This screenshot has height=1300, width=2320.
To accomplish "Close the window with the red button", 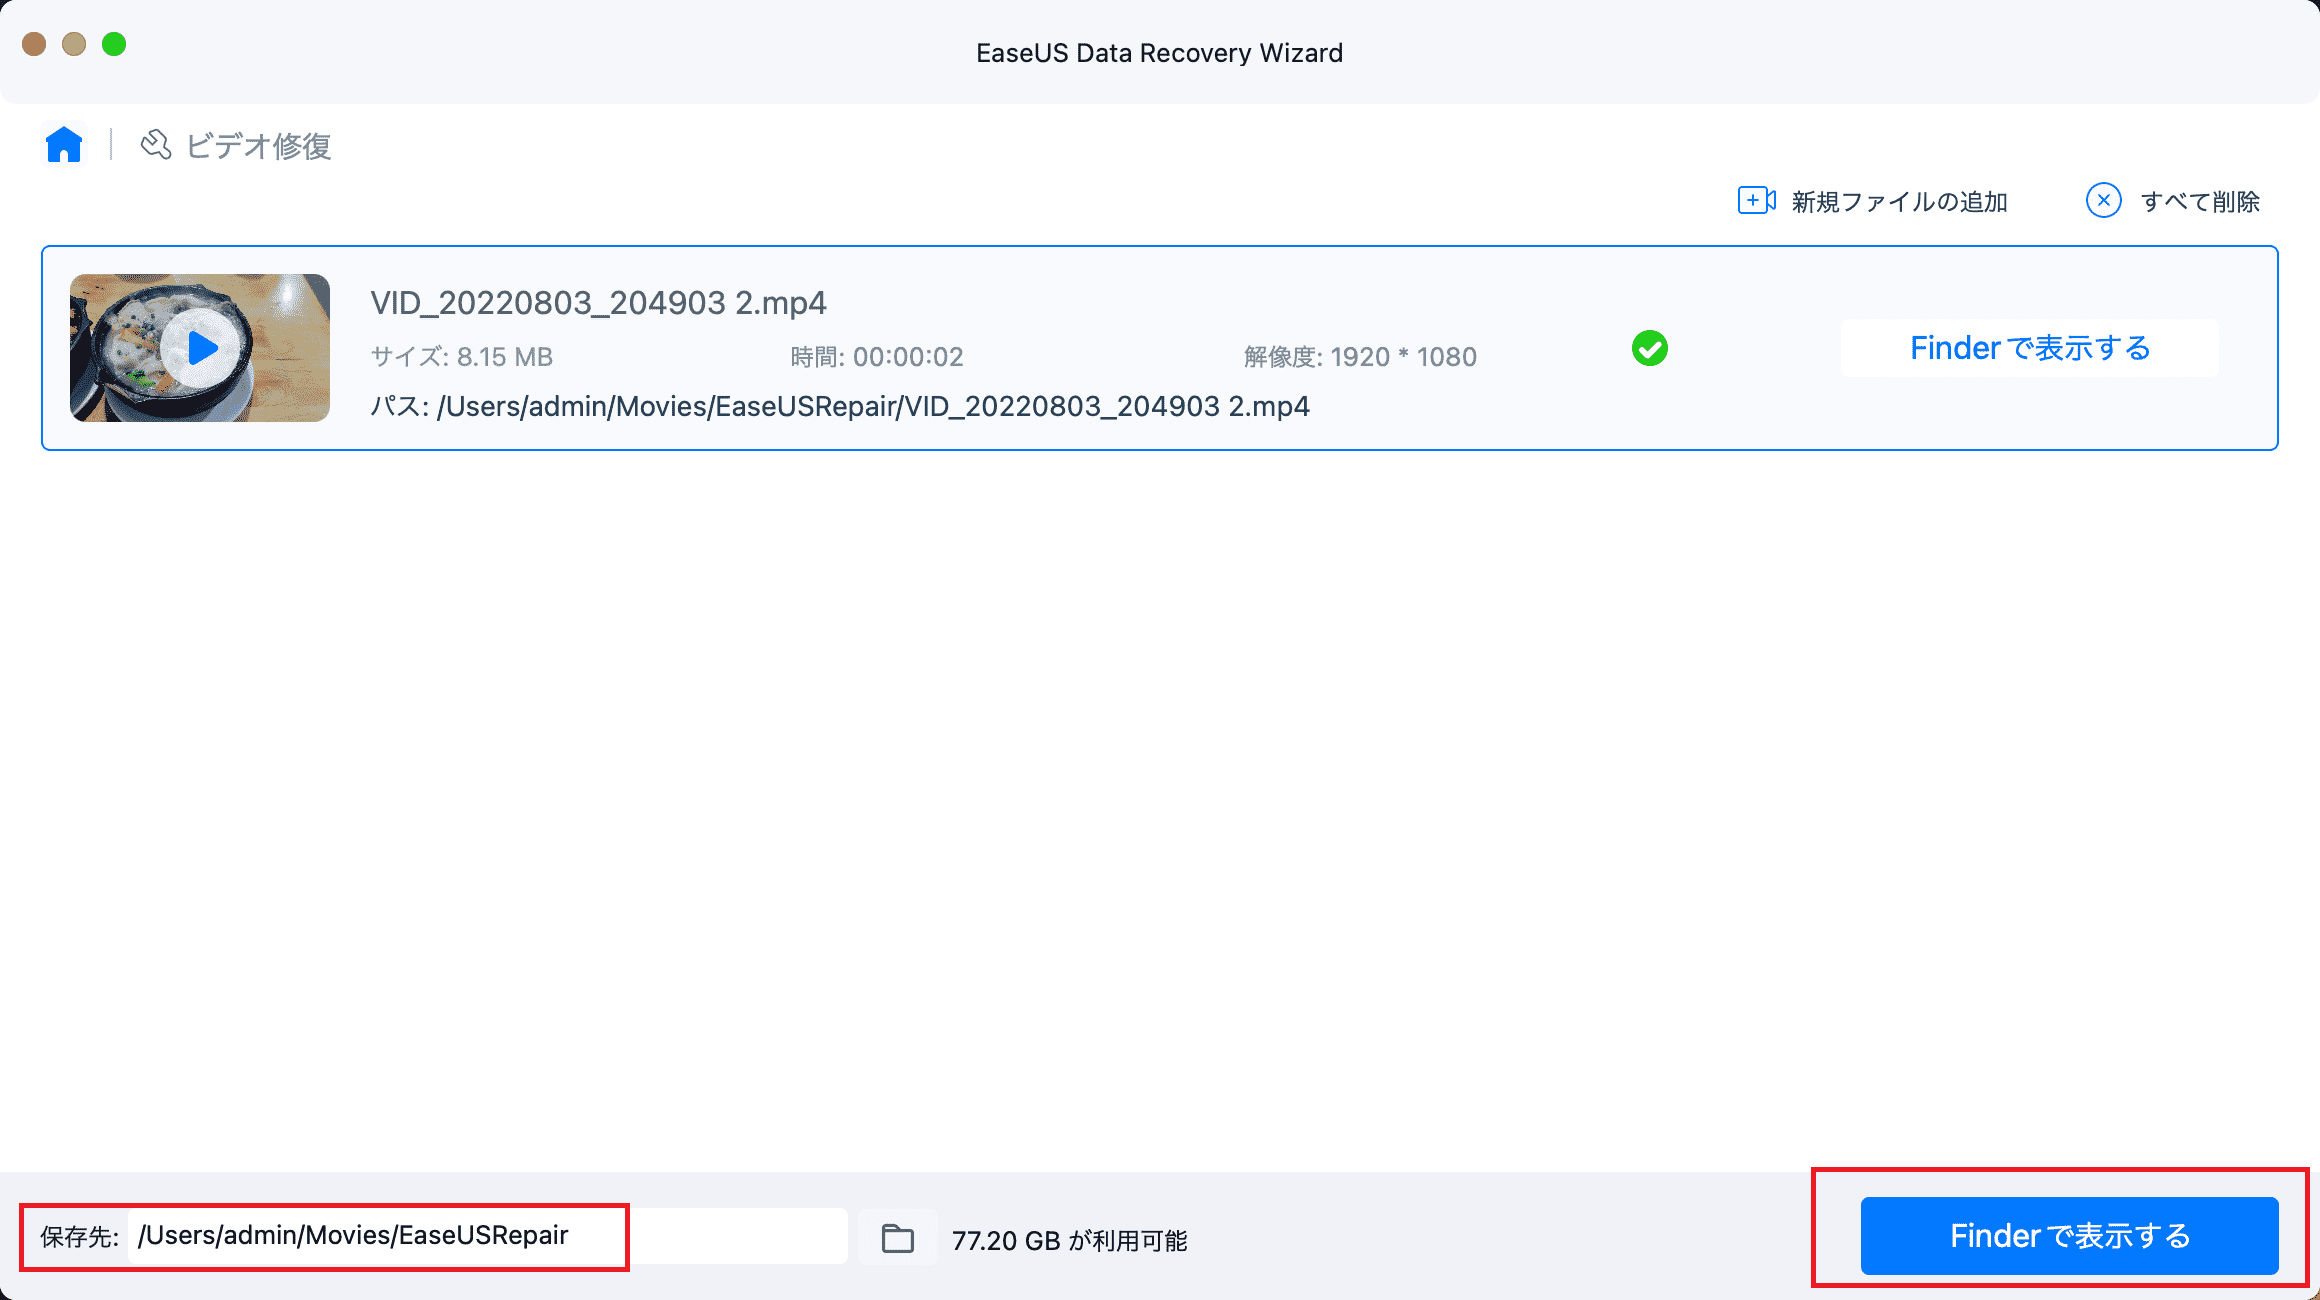I will tap(34, 44).
